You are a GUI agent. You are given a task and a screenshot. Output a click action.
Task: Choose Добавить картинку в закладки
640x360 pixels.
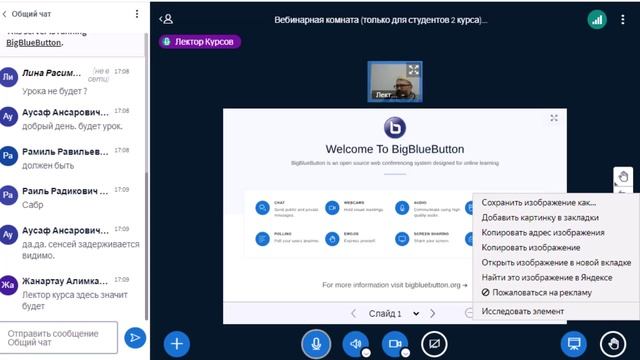pyautogui.click(x=540, y=218)
